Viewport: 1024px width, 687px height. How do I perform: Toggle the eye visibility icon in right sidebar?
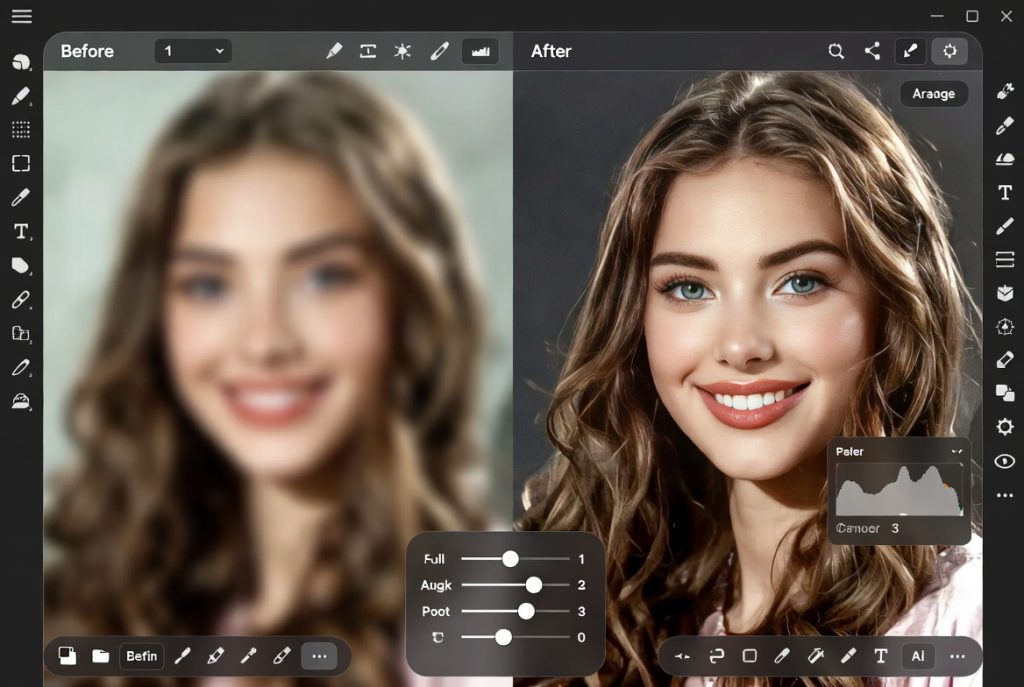click(x=1004, y=461)
